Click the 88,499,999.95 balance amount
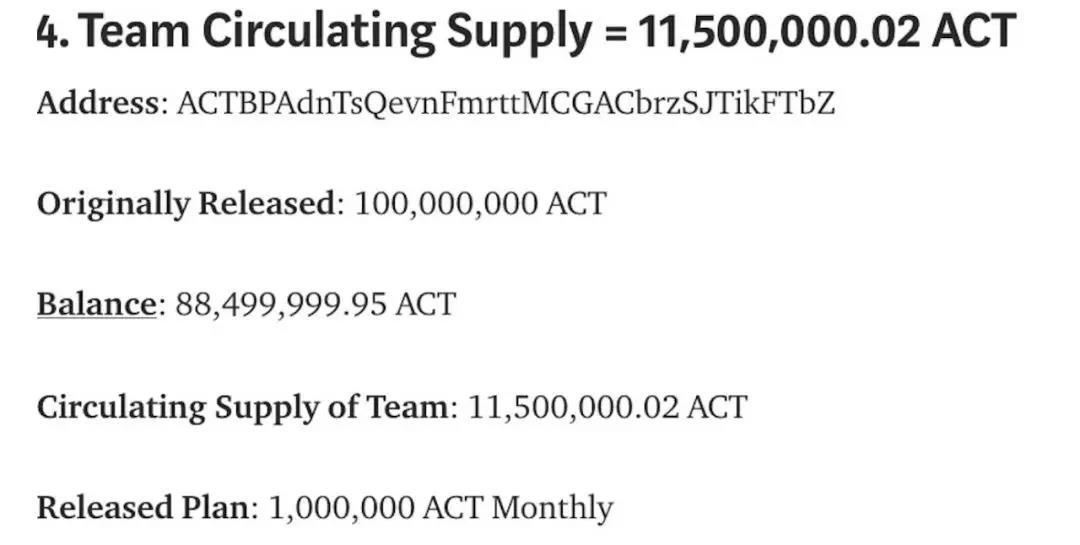The height and width of the screenshot is (545, 1080). [x=281, y=305]
